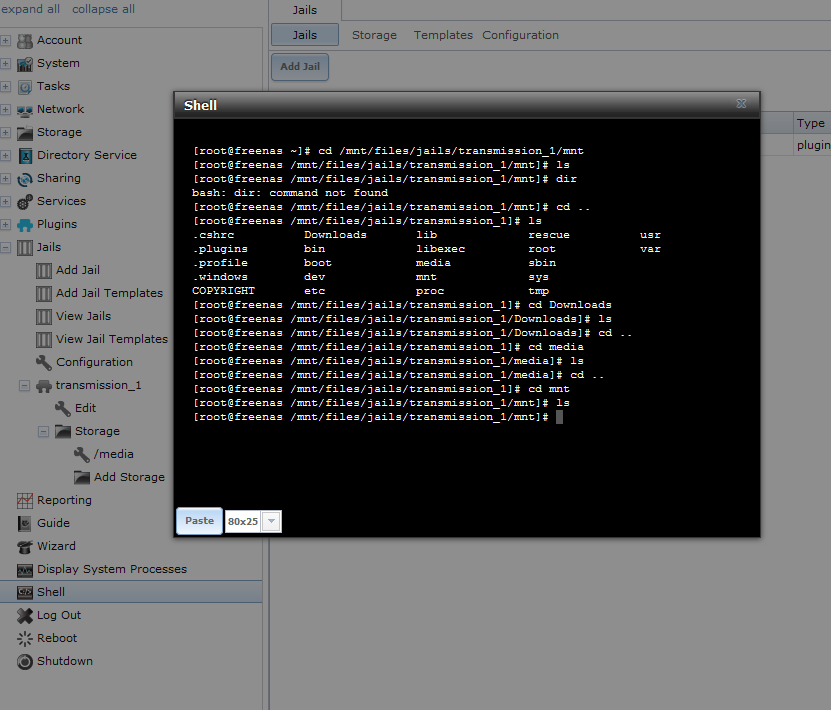Click the System monitor icon
The height and width of the screenshot is (710, 831).
(24, 64)
